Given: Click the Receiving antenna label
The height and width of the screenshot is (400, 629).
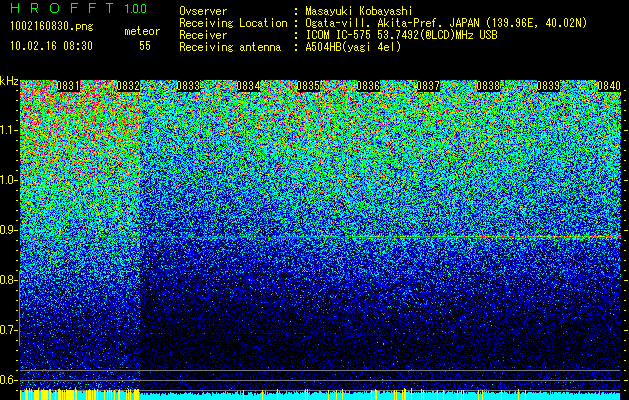Looking at the screenshot, I should (230, 47).
